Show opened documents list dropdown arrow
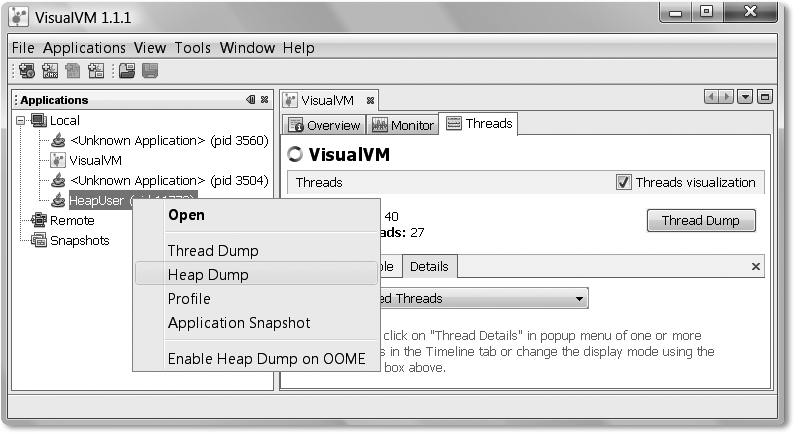Screen dimensions: 794x433 [x=745, y=97]
